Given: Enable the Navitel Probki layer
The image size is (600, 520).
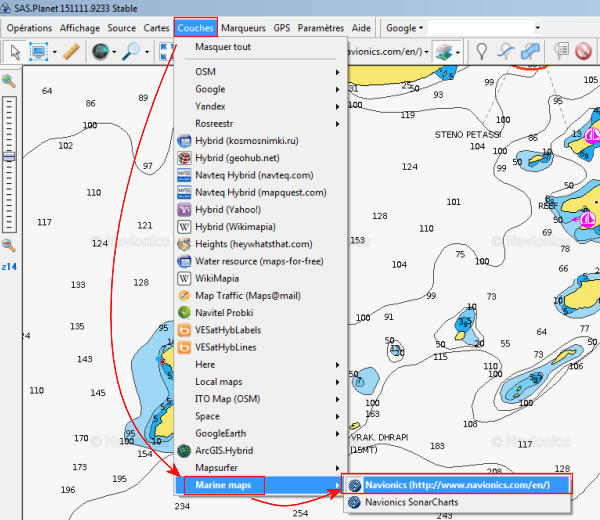Looking at the screenshot, I should 261,313.
